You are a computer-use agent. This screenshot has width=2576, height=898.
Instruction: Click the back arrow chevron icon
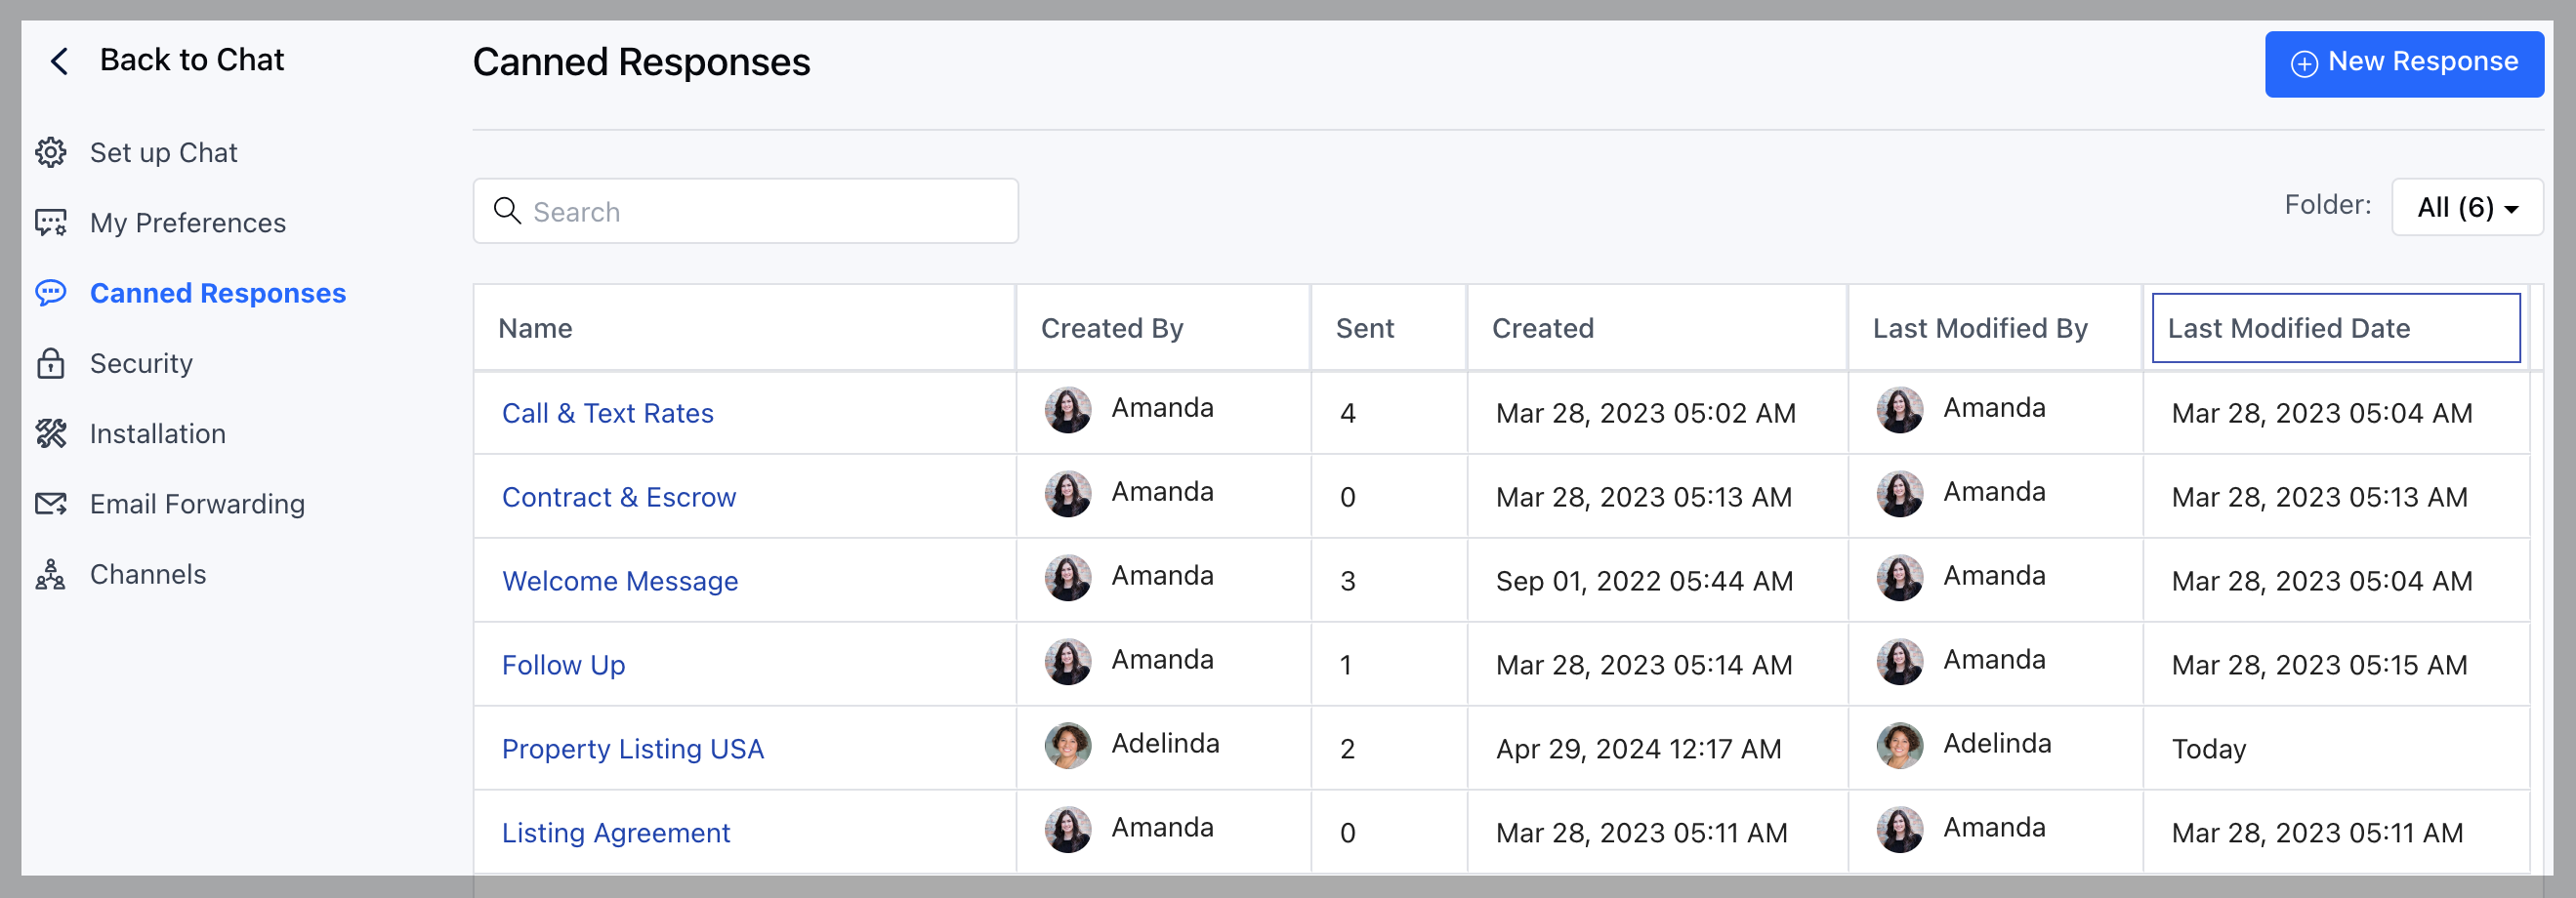[59, 61]
